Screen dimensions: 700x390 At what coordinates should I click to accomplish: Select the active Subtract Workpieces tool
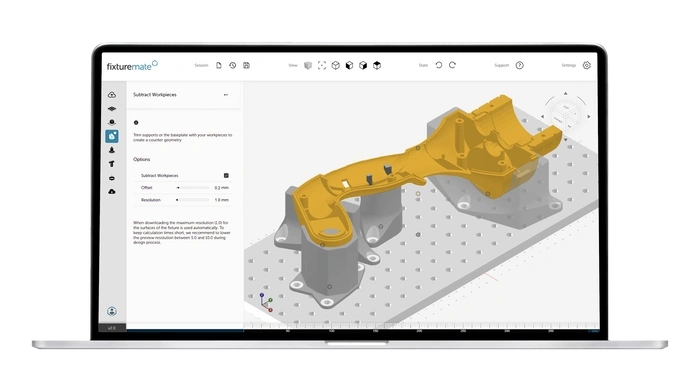click(x=112, y=136)
